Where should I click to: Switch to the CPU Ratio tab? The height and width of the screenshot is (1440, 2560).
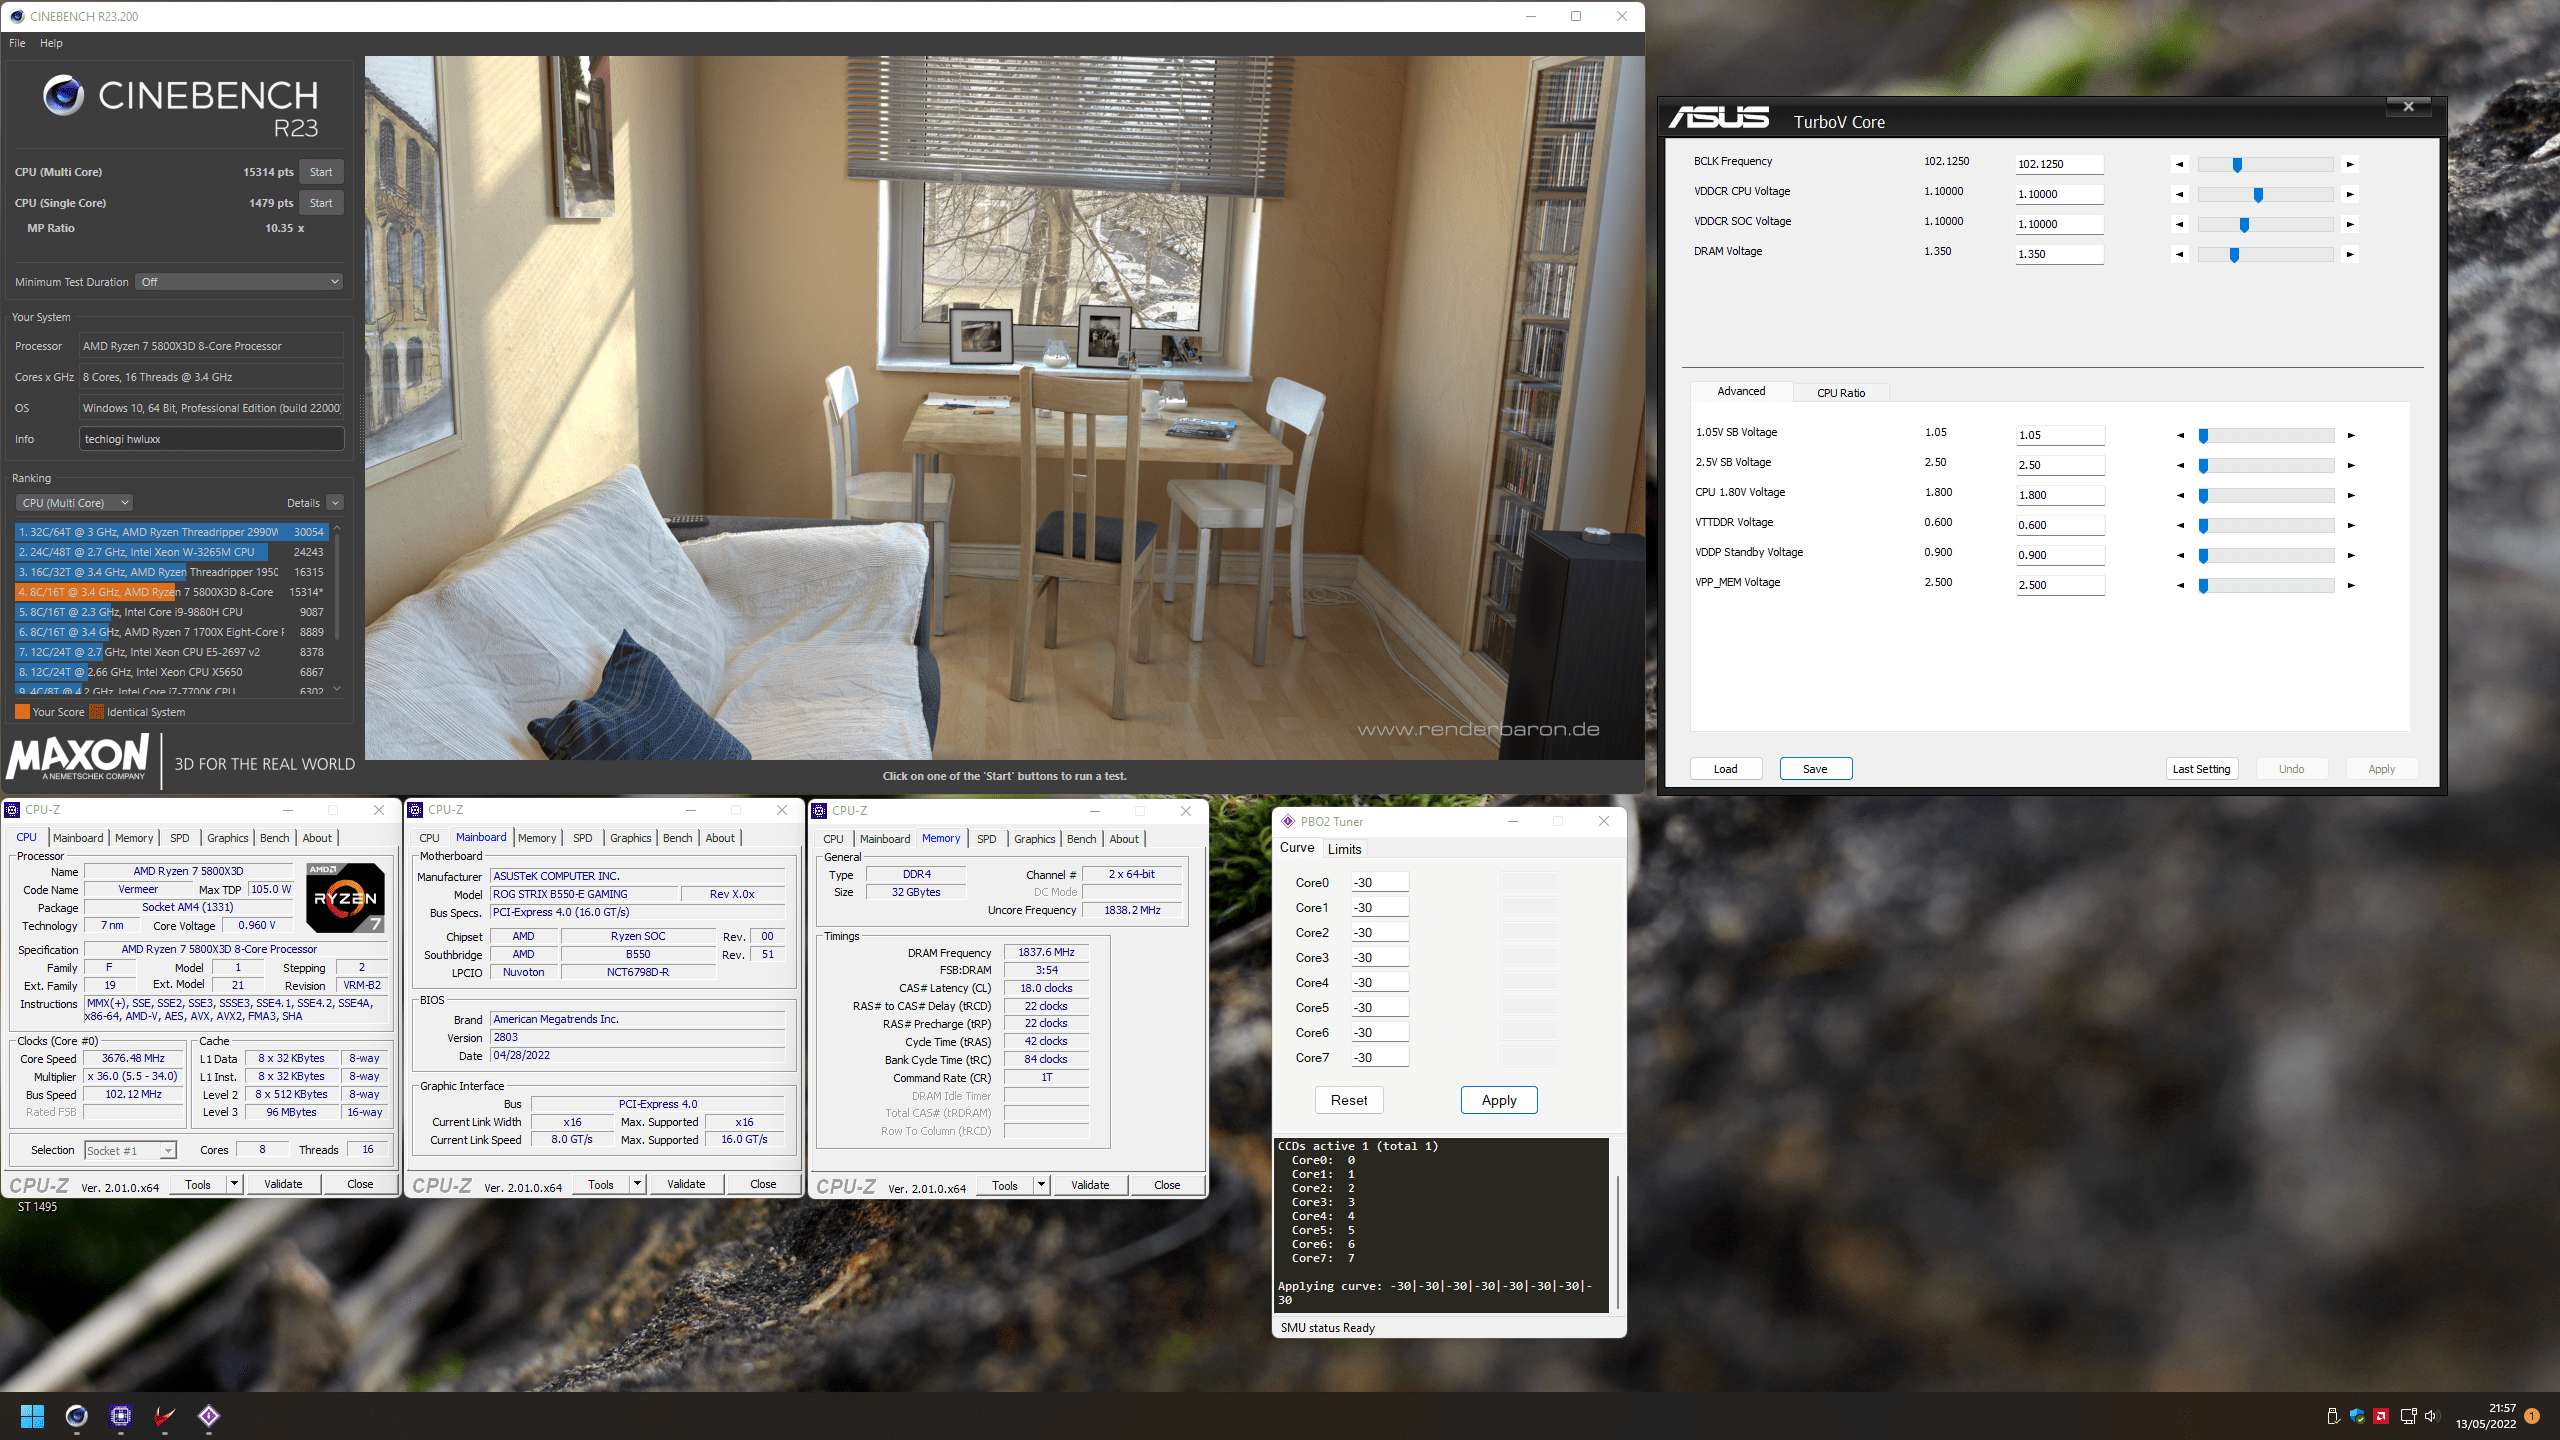pyautogui.click(x=1840, y=393)
